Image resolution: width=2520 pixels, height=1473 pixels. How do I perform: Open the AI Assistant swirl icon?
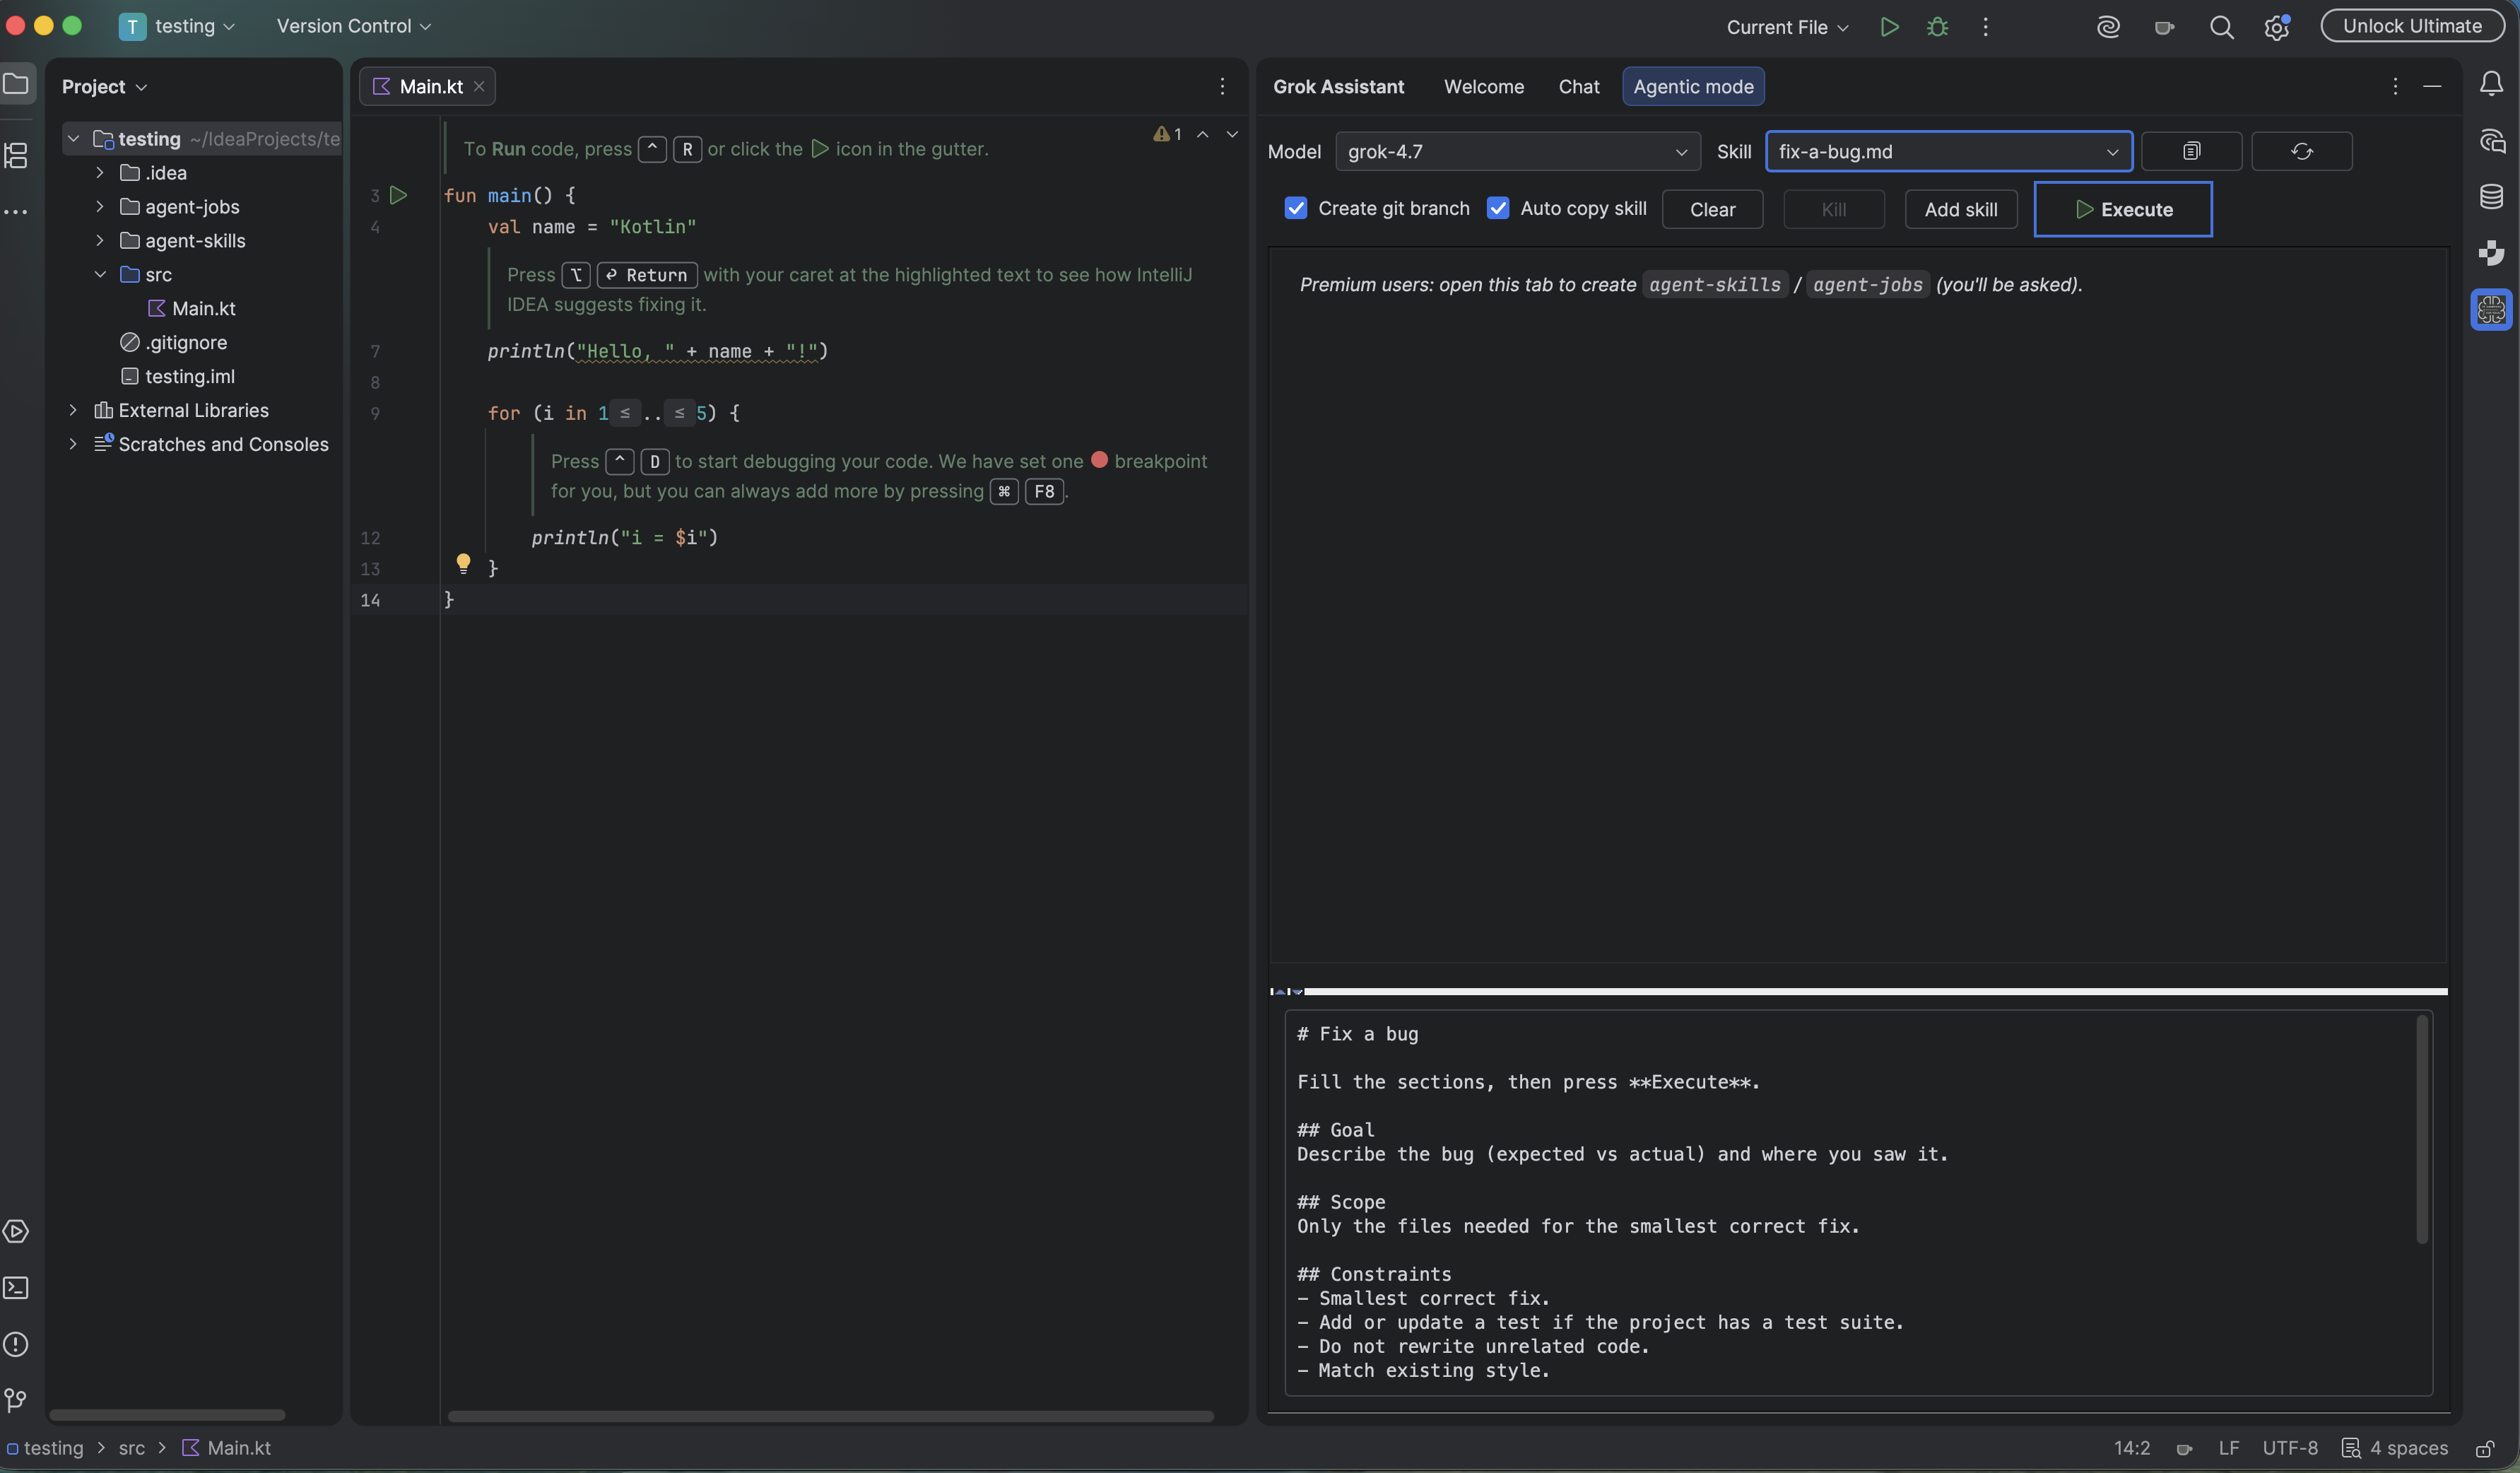click(2108, 27)
